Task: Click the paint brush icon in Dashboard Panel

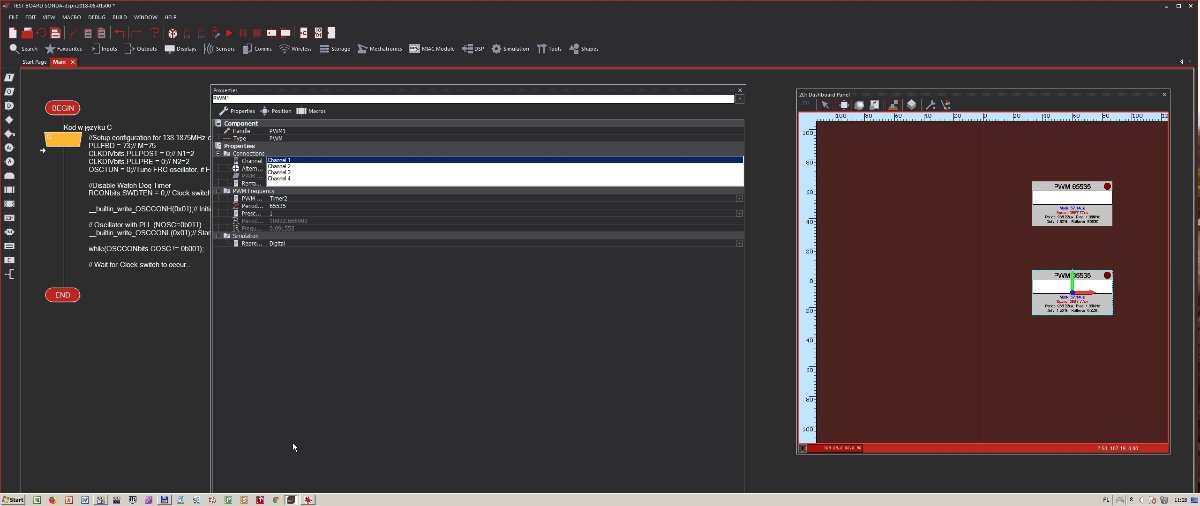Action: tap(945, 104)
